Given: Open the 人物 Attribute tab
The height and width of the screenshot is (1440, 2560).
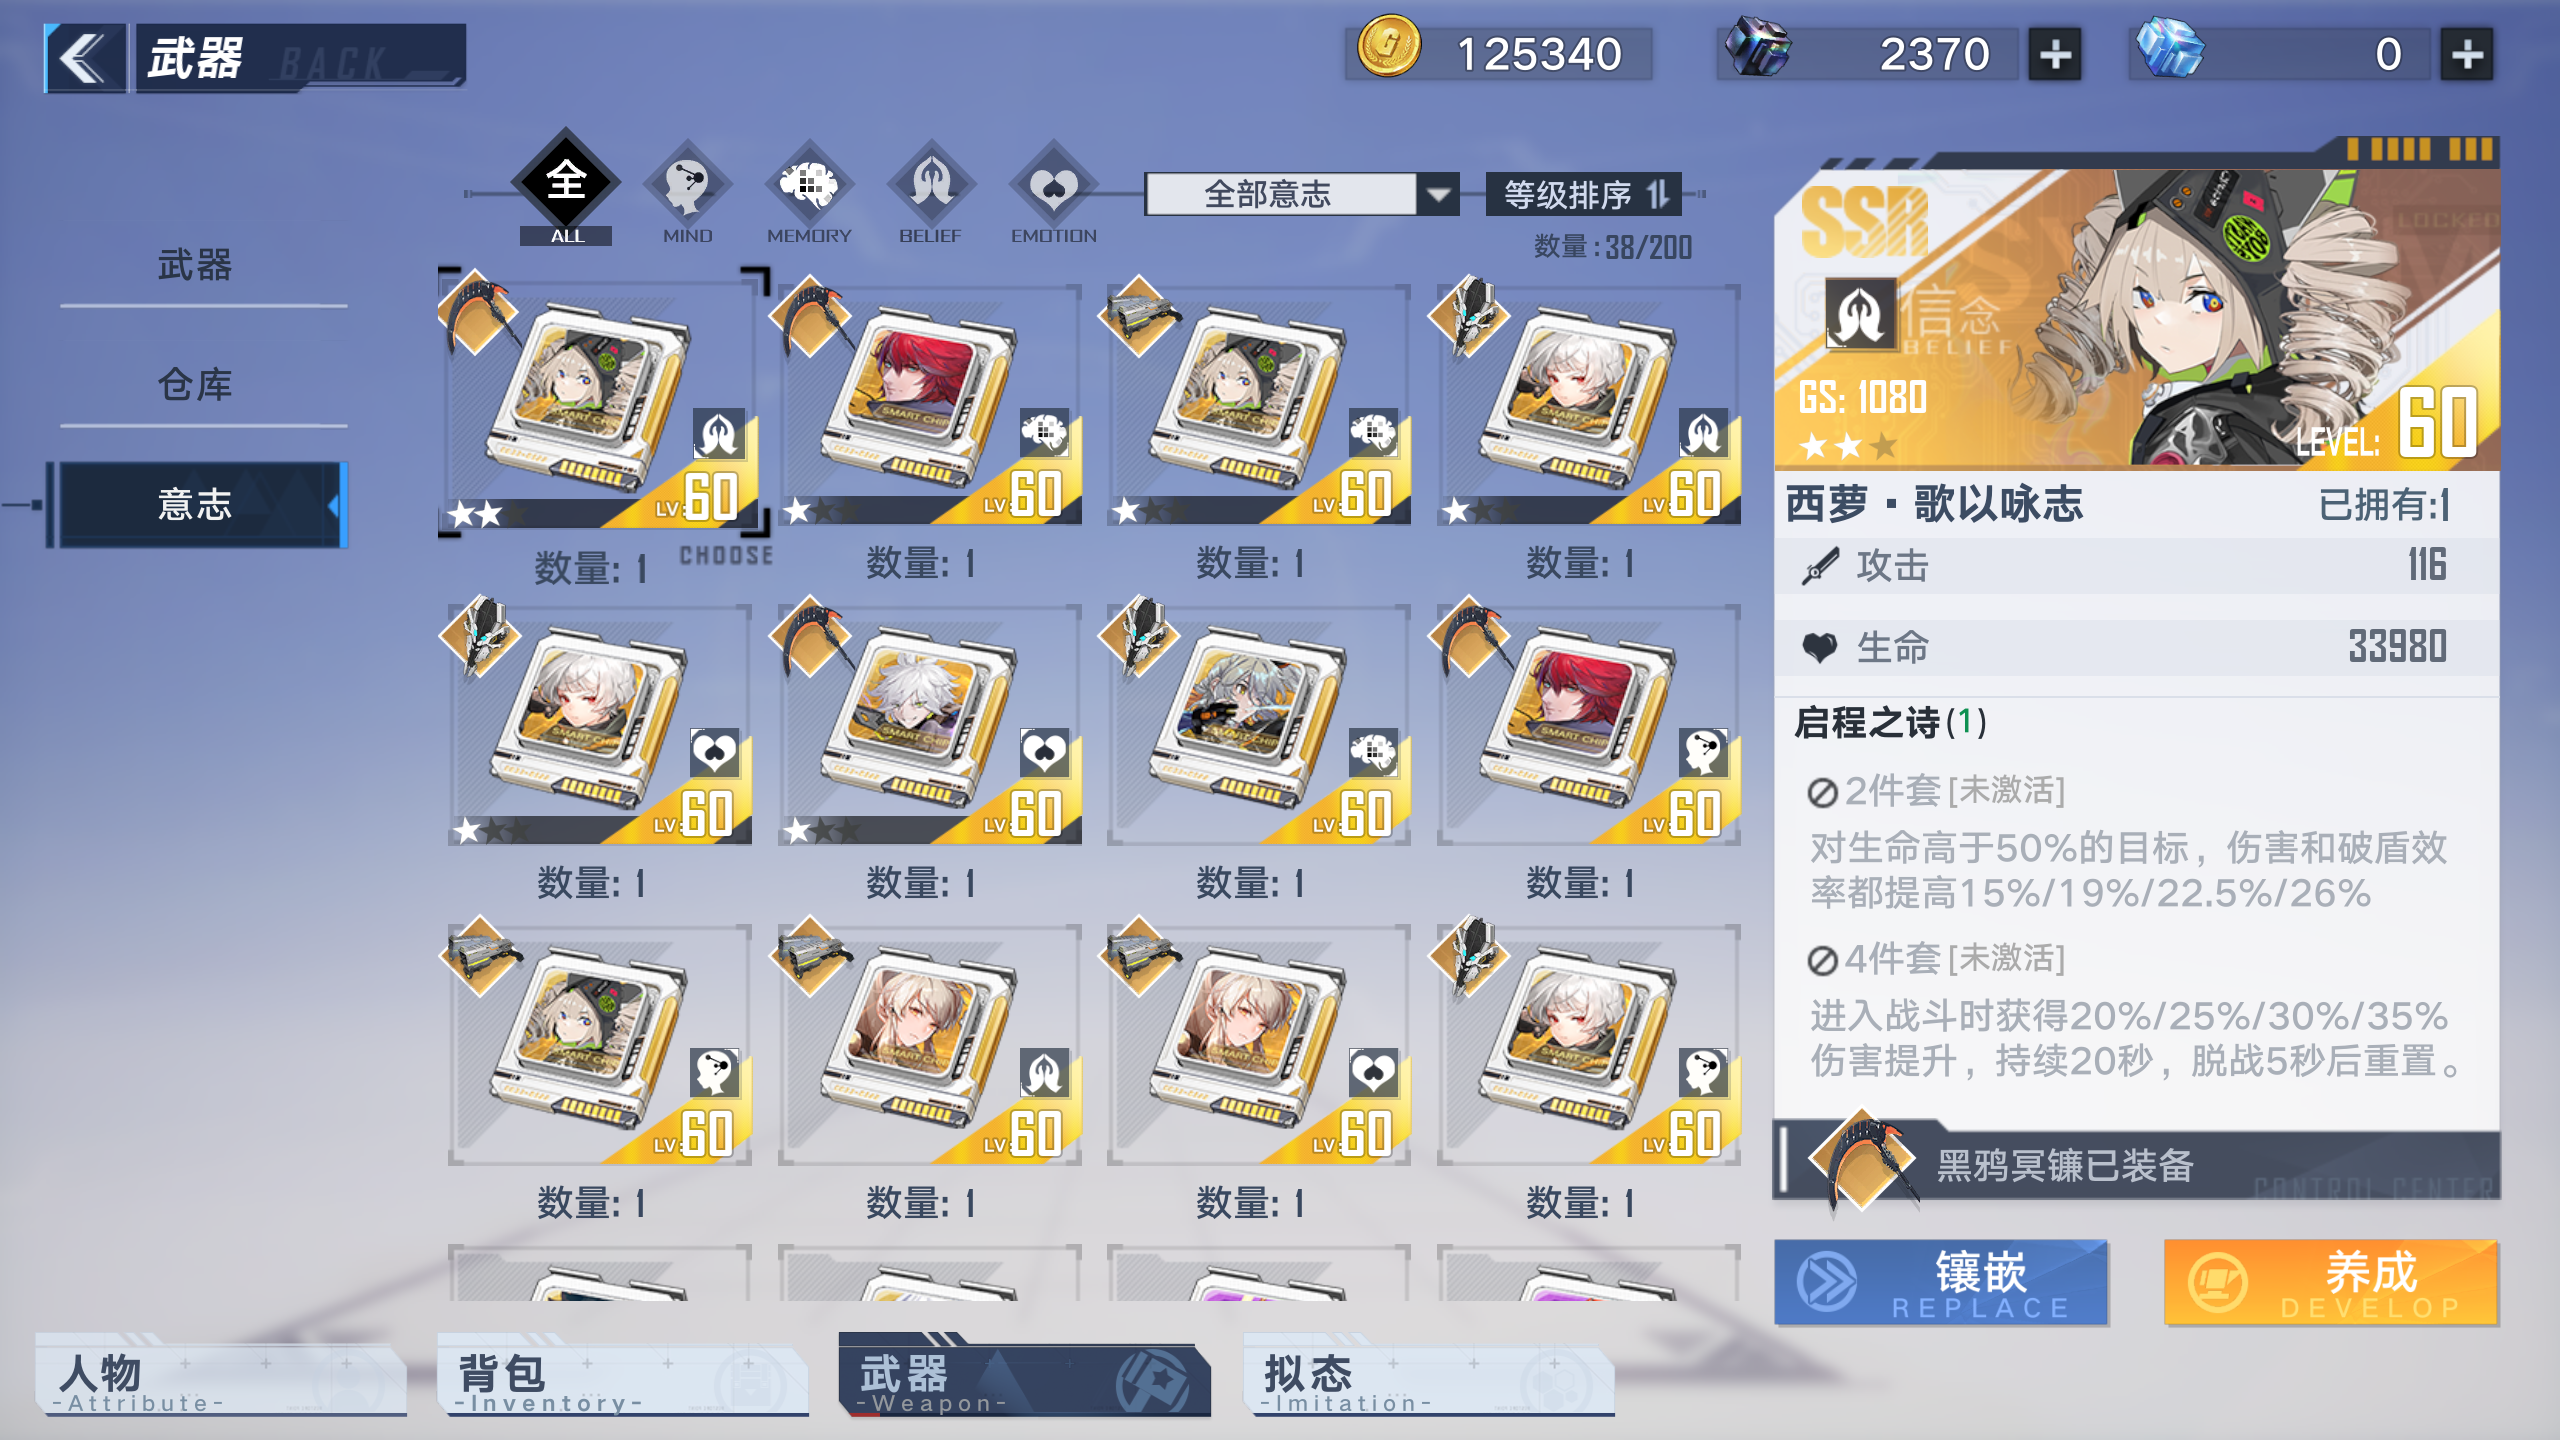Looking at the screenshot, I should point(220,1381).
